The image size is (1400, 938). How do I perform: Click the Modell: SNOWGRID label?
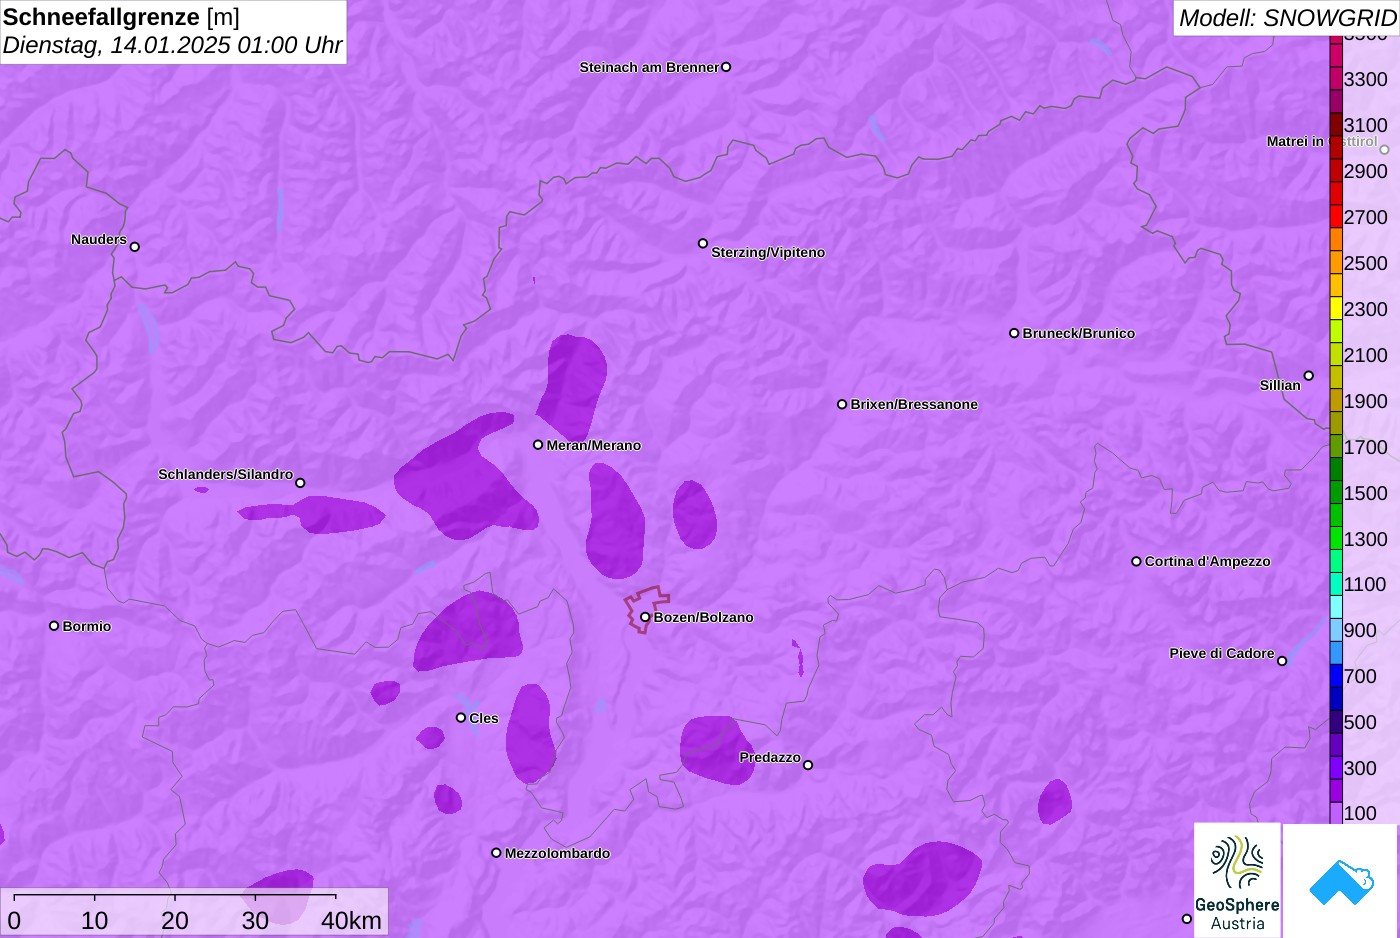click(x=1287, y=18)
